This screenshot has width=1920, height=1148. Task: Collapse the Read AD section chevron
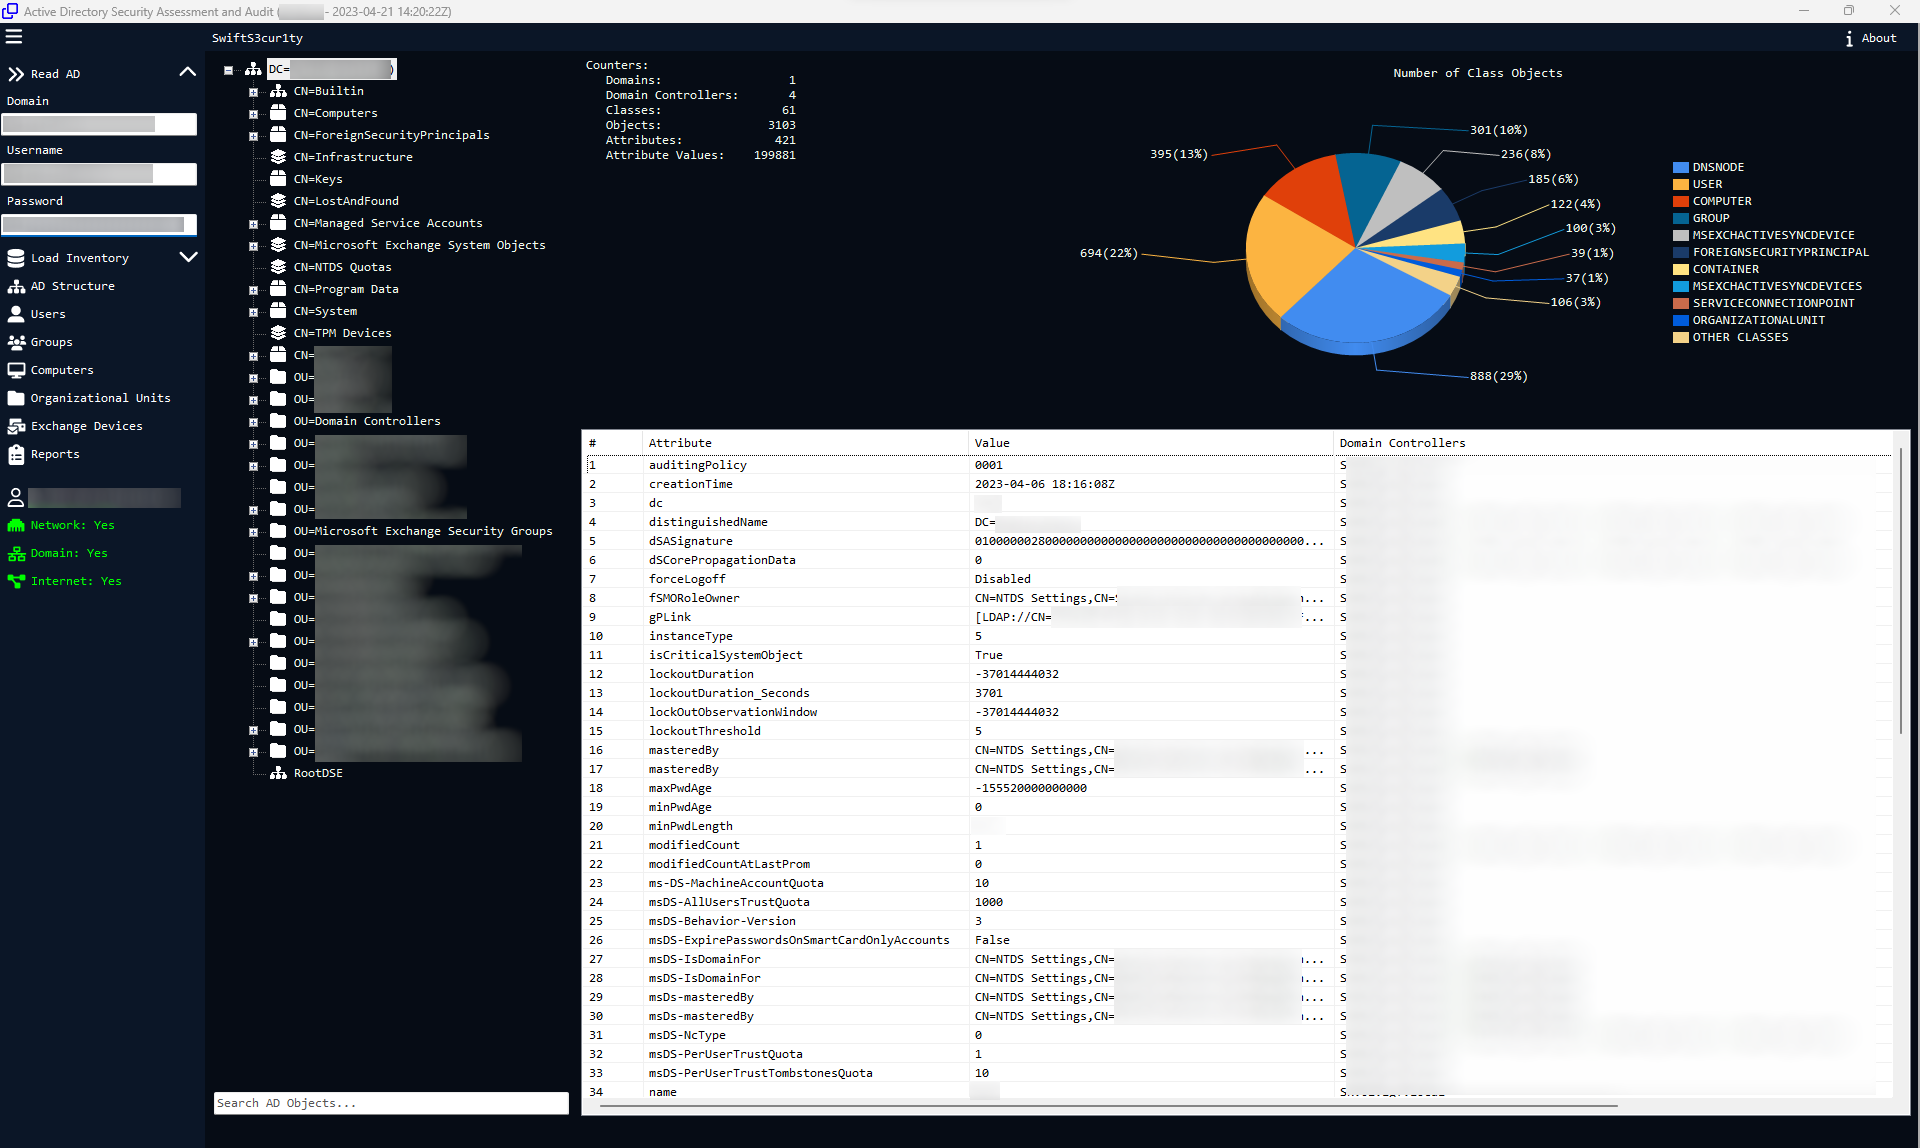[188, 72]
